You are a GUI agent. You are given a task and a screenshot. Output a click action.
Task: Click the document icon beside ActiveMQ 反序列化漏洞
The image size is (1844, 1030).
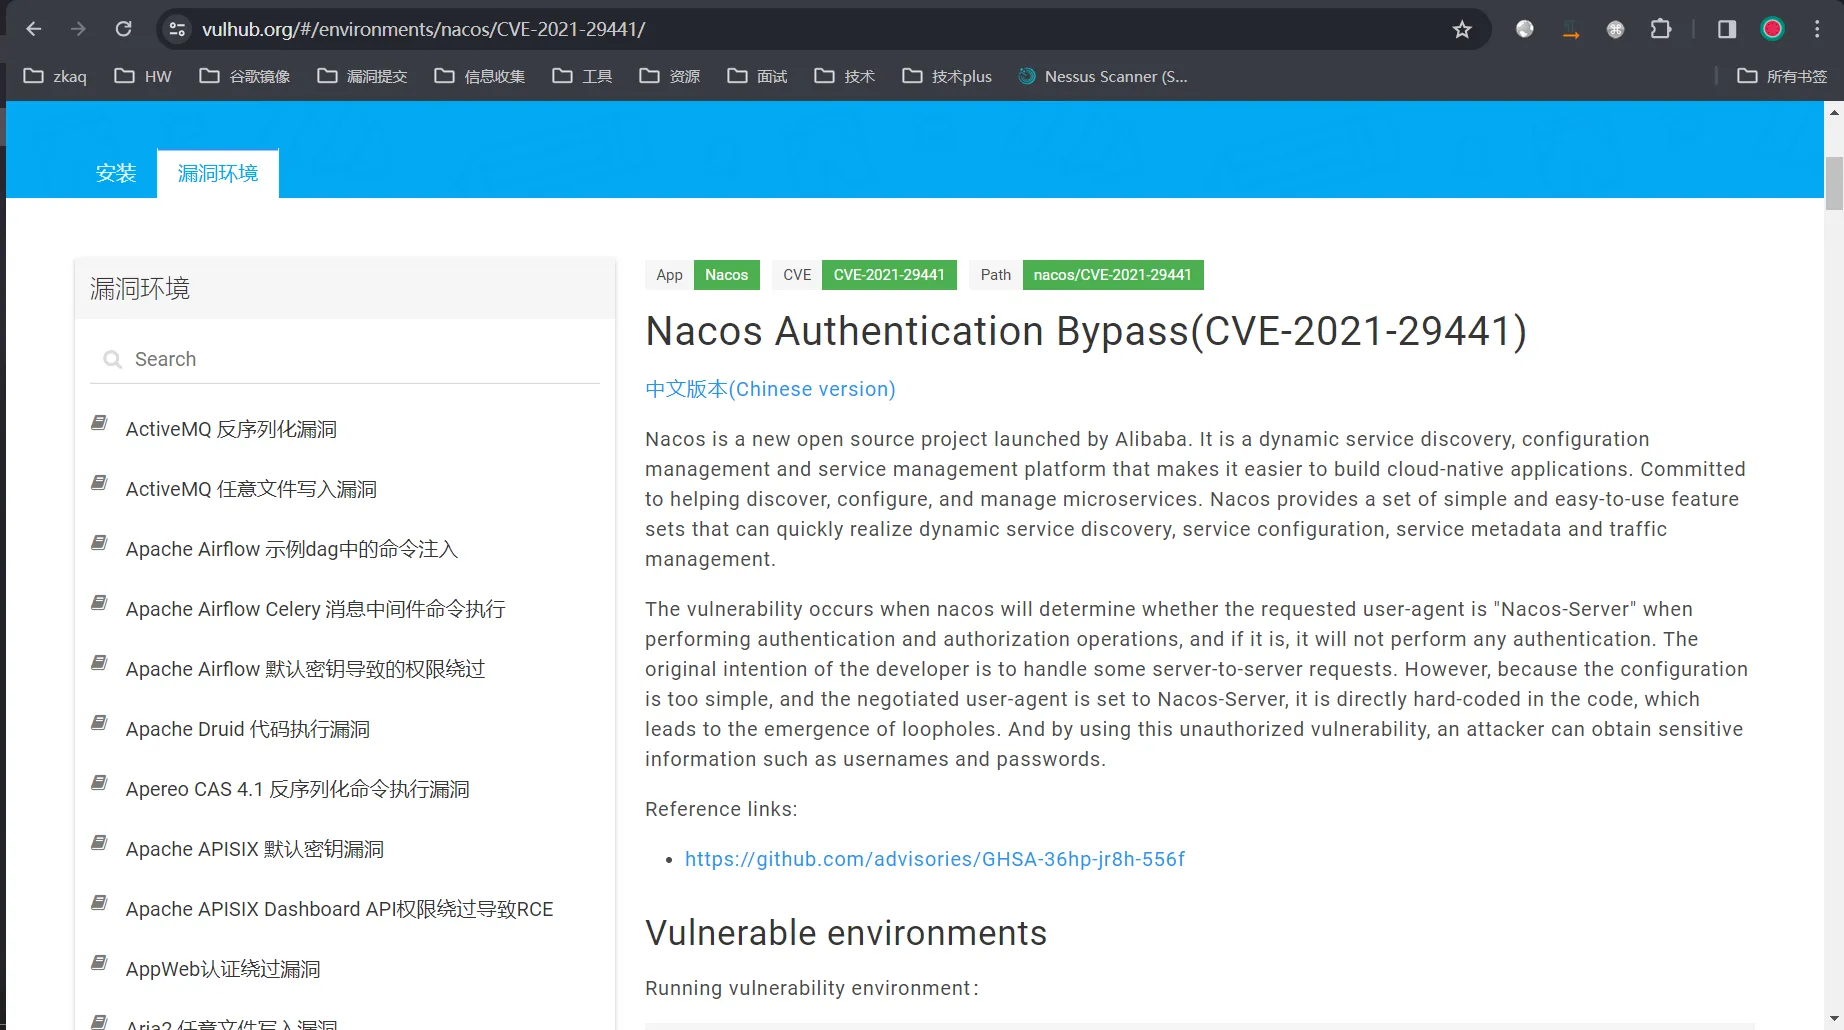(98, 422)
